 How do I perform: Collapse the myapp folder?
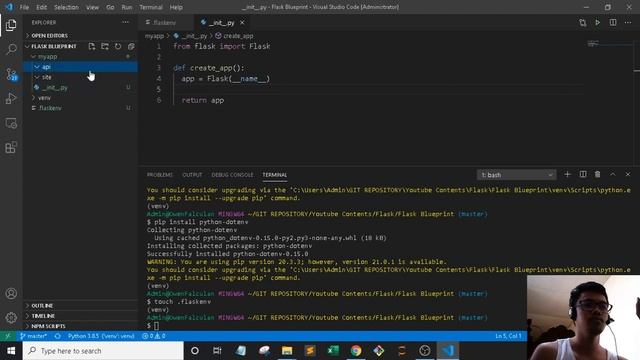(x=33, y=57)
